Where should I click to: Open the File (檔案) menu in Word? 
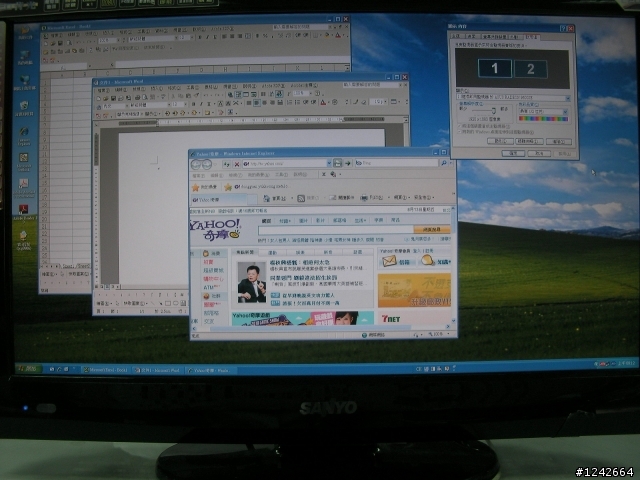tap(103, 89)
